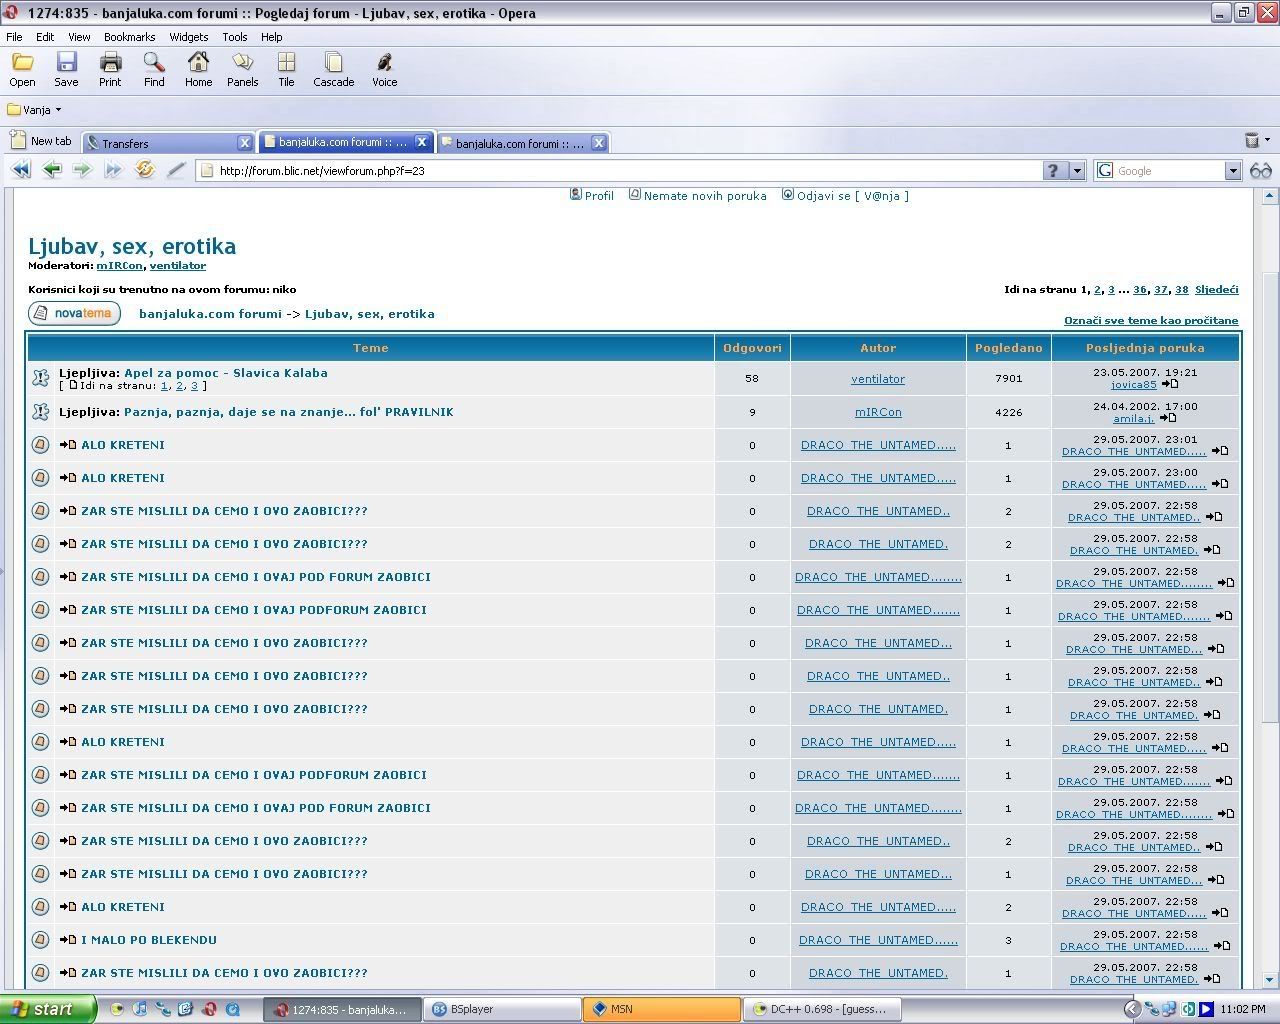Click latest post arrow next to jovica85

pos(1170,384)
